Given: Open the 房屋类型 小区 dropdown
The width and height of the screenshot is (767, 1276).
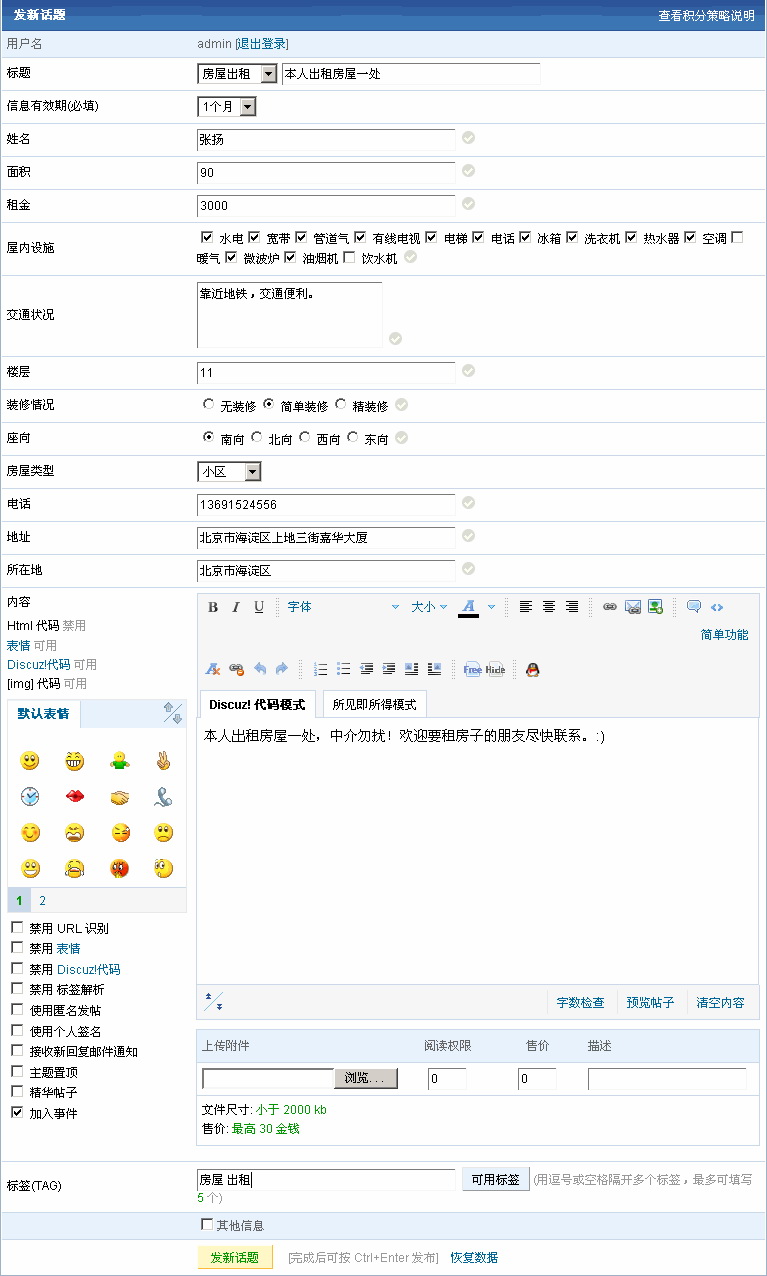Looking at the screenshot, I should [x=229, y=471].
